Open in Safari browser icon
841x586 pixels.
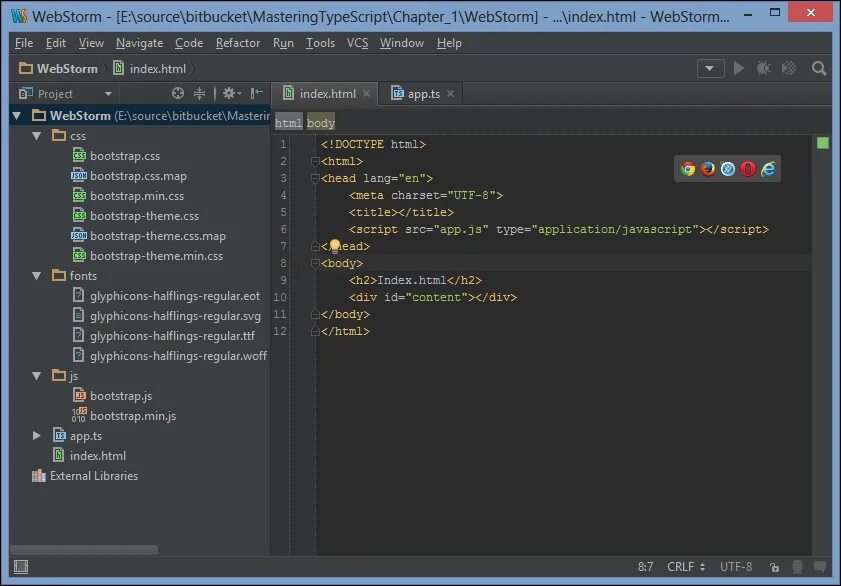pyautogui.click(x=728, y=169)
